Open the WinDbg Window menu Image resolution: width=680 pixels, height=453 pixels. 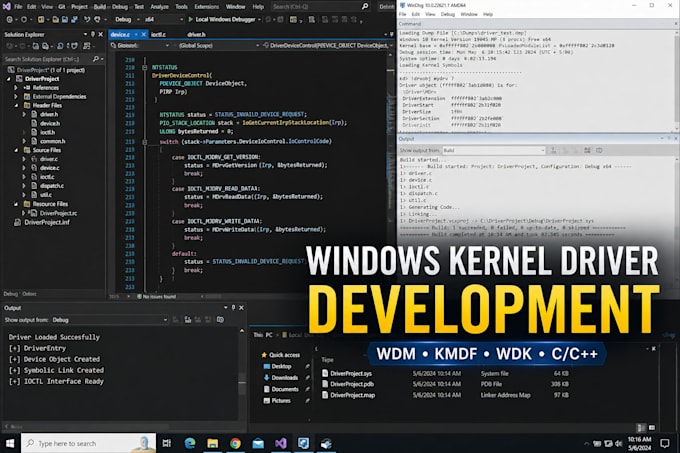tap(469, 14)
